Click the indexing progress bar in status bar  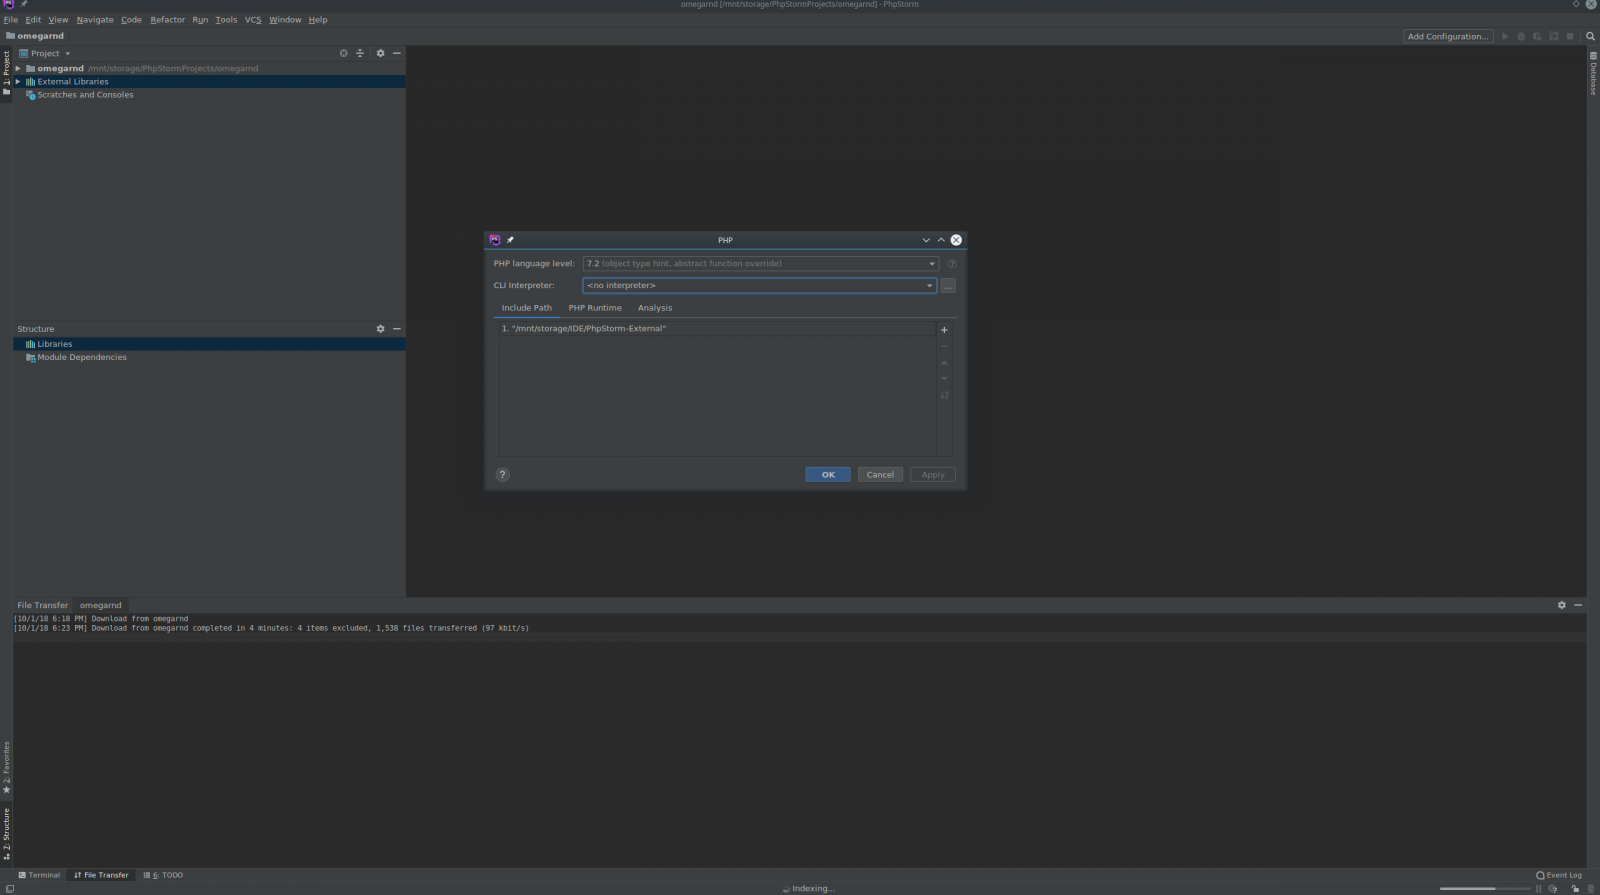1485,888
